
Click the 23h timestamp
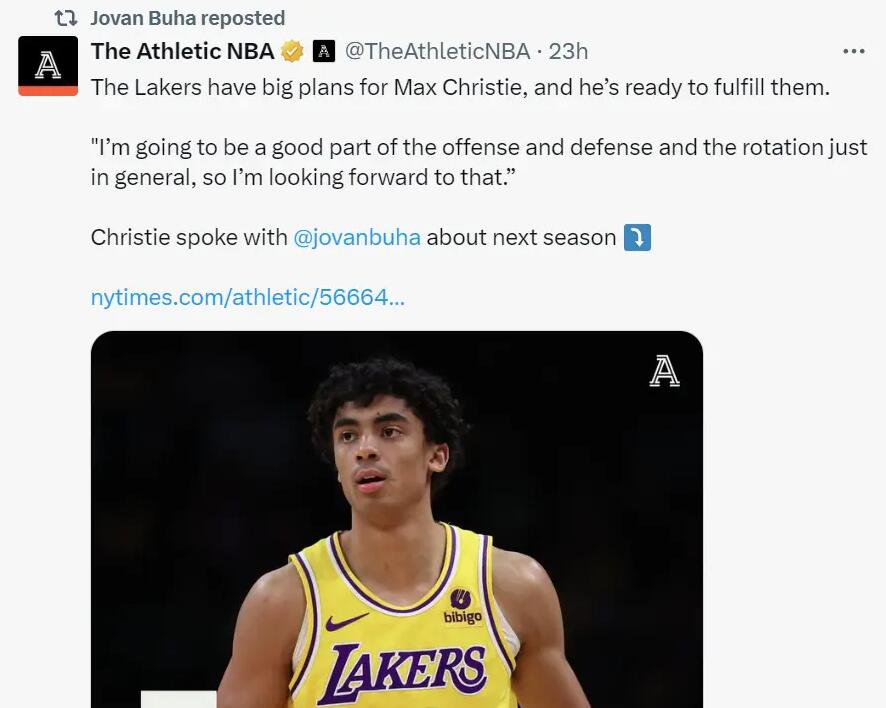click(x=569, y=51)
